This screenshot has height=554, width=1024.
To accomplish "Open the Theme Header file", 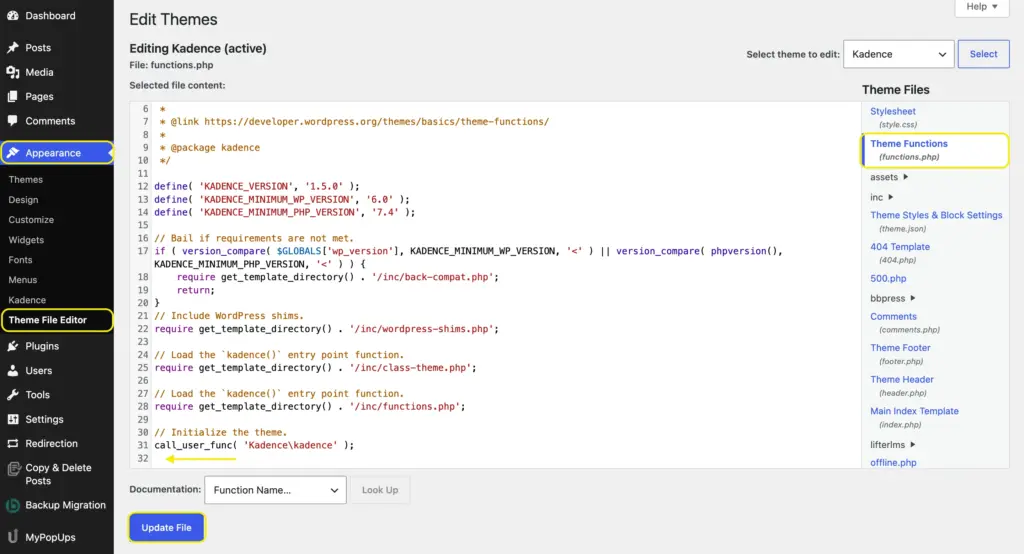I will [x=902, y=380].
